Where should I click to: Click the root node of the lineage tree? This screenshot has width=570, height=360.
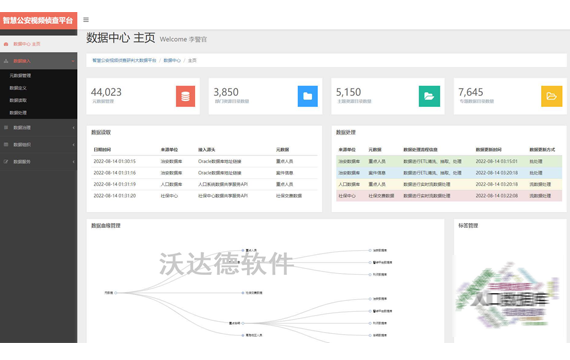tap(116, 293)
